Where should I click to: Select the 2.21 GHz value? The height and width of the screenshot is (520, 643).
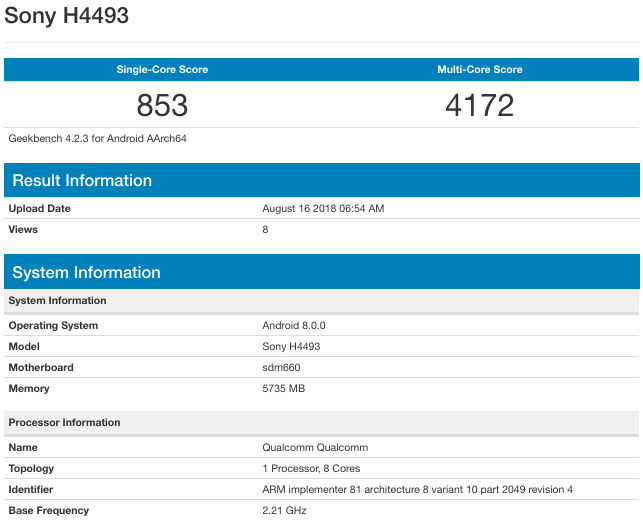(x=284, y=511)
